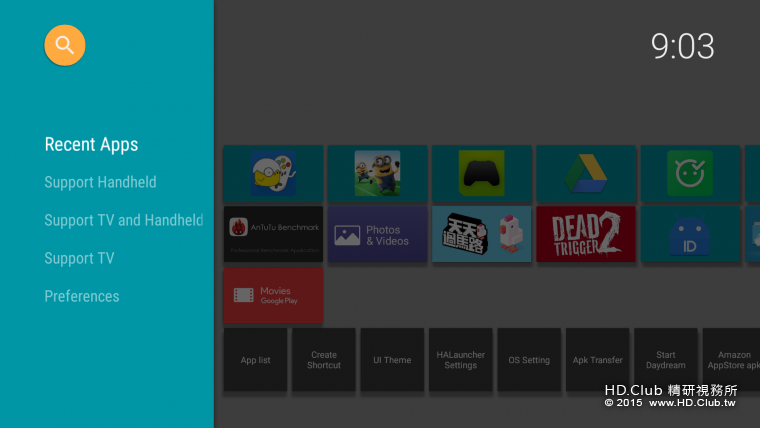760x428 pixels.
Task: Open Support TV category
Action: coord(79,258)
